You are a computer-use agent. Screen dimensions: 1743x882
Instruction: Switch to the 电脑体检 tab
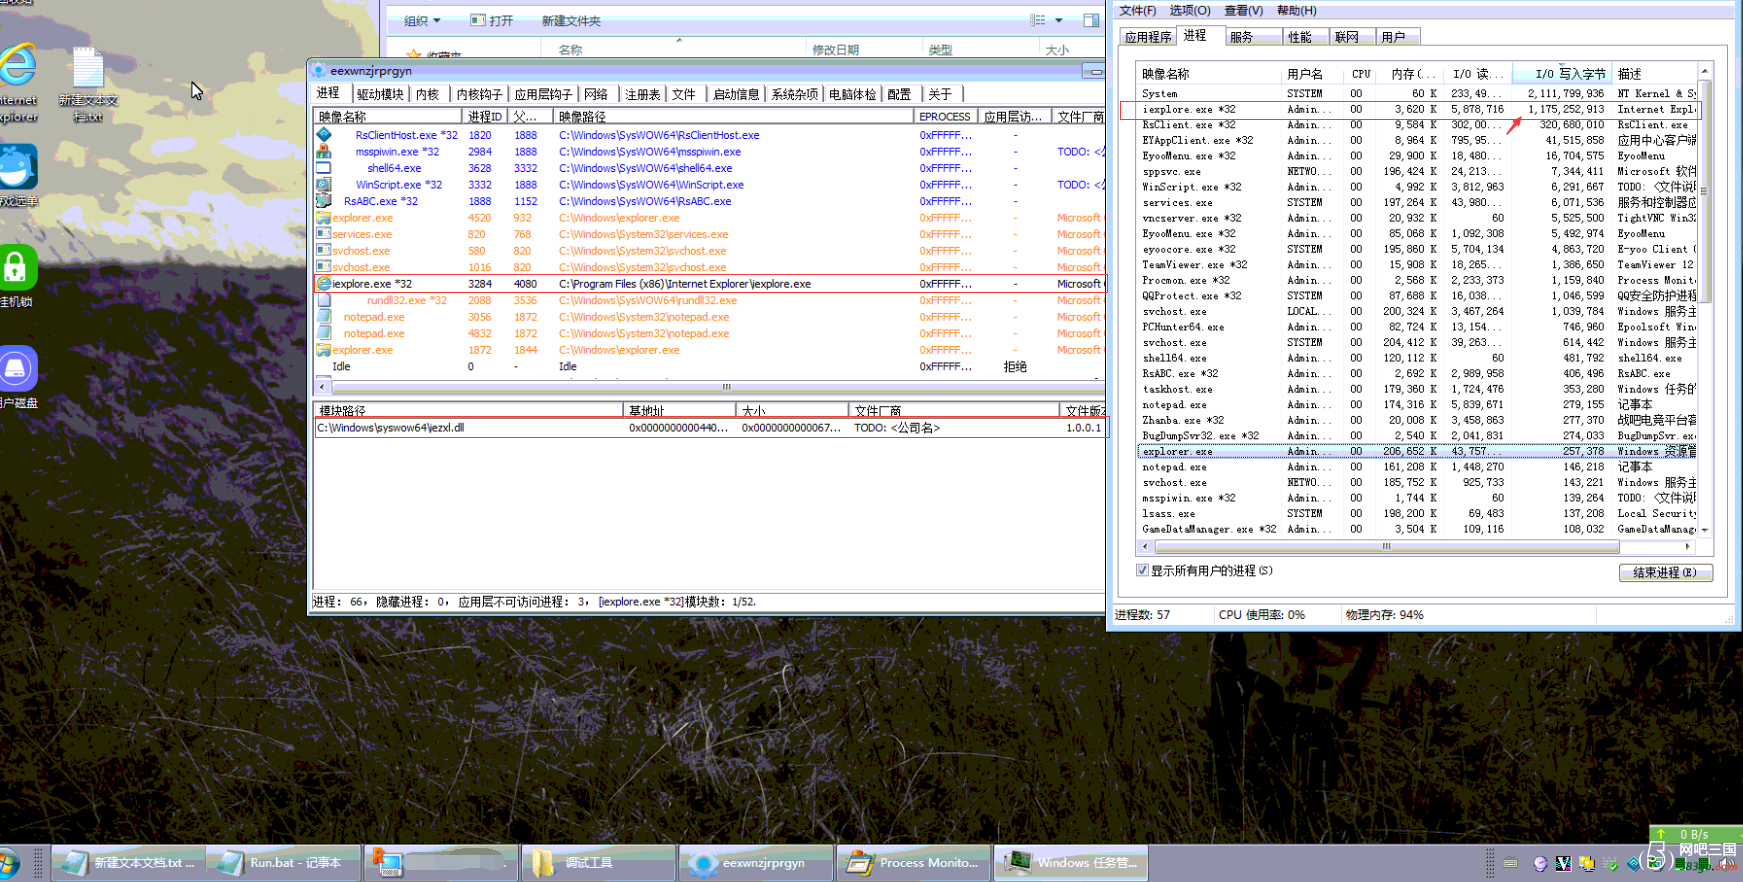click(x=852, y=94)
